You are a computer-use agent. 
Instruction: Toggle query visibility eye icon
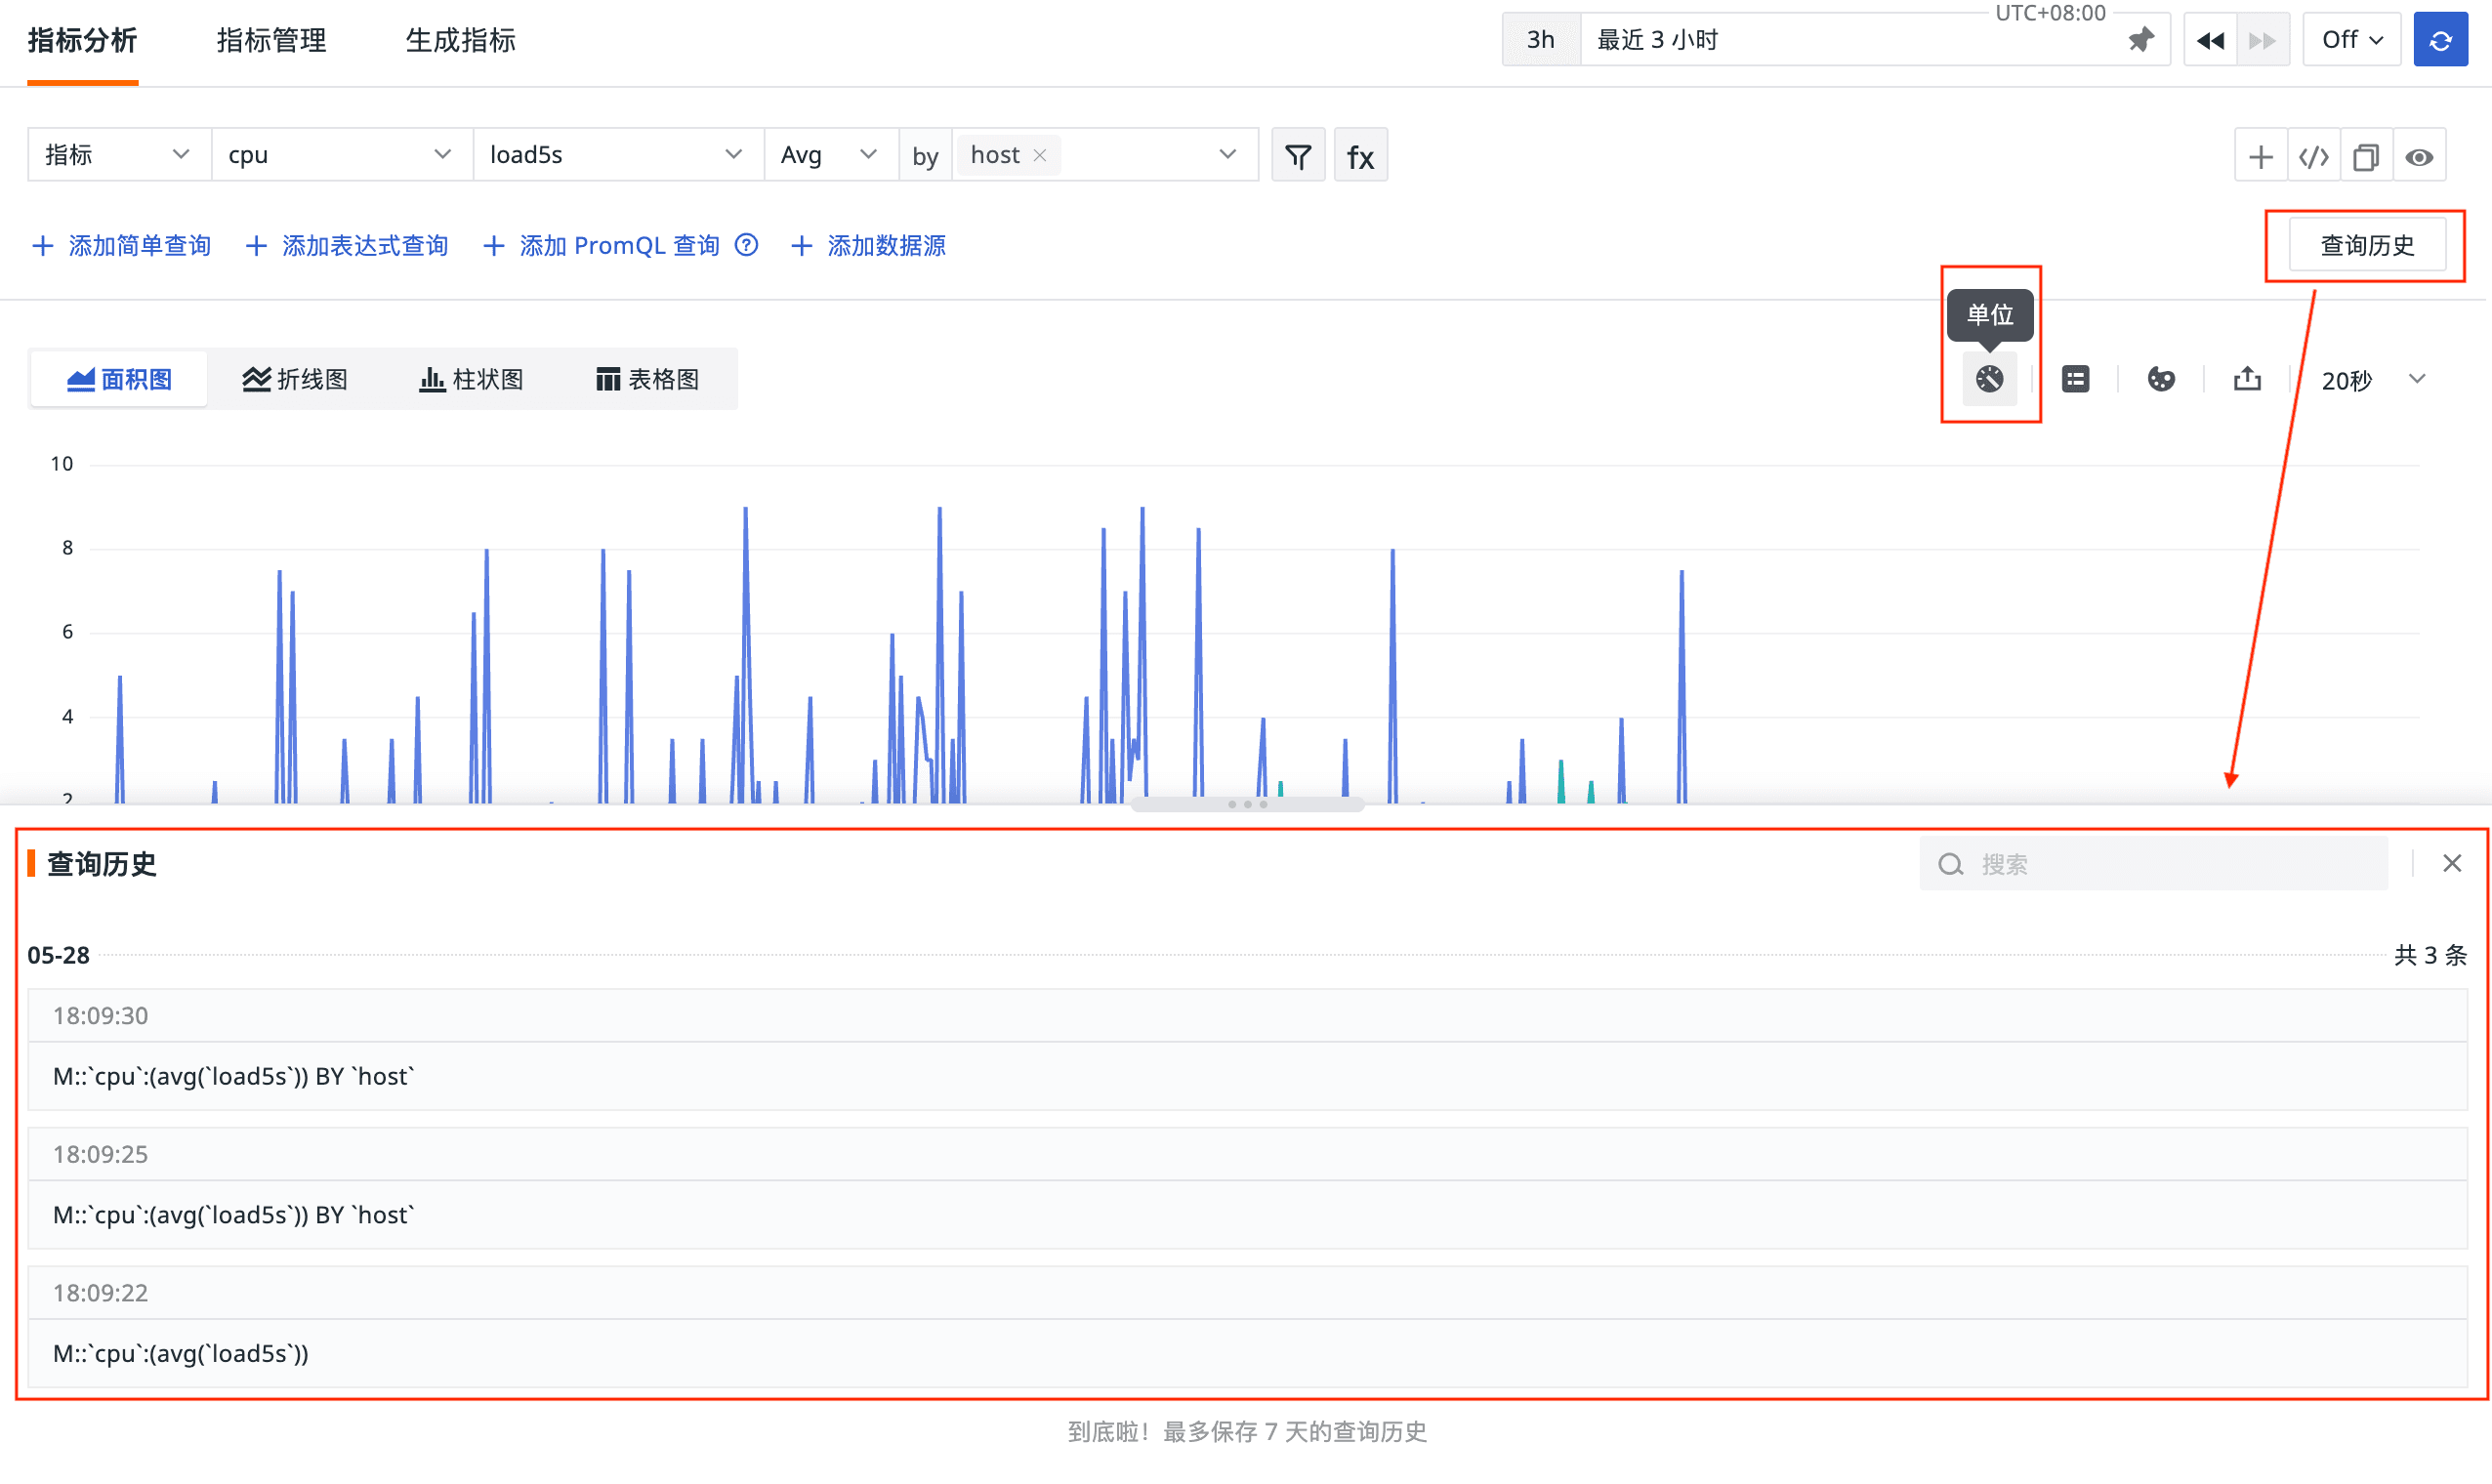tap(2419, 156)
